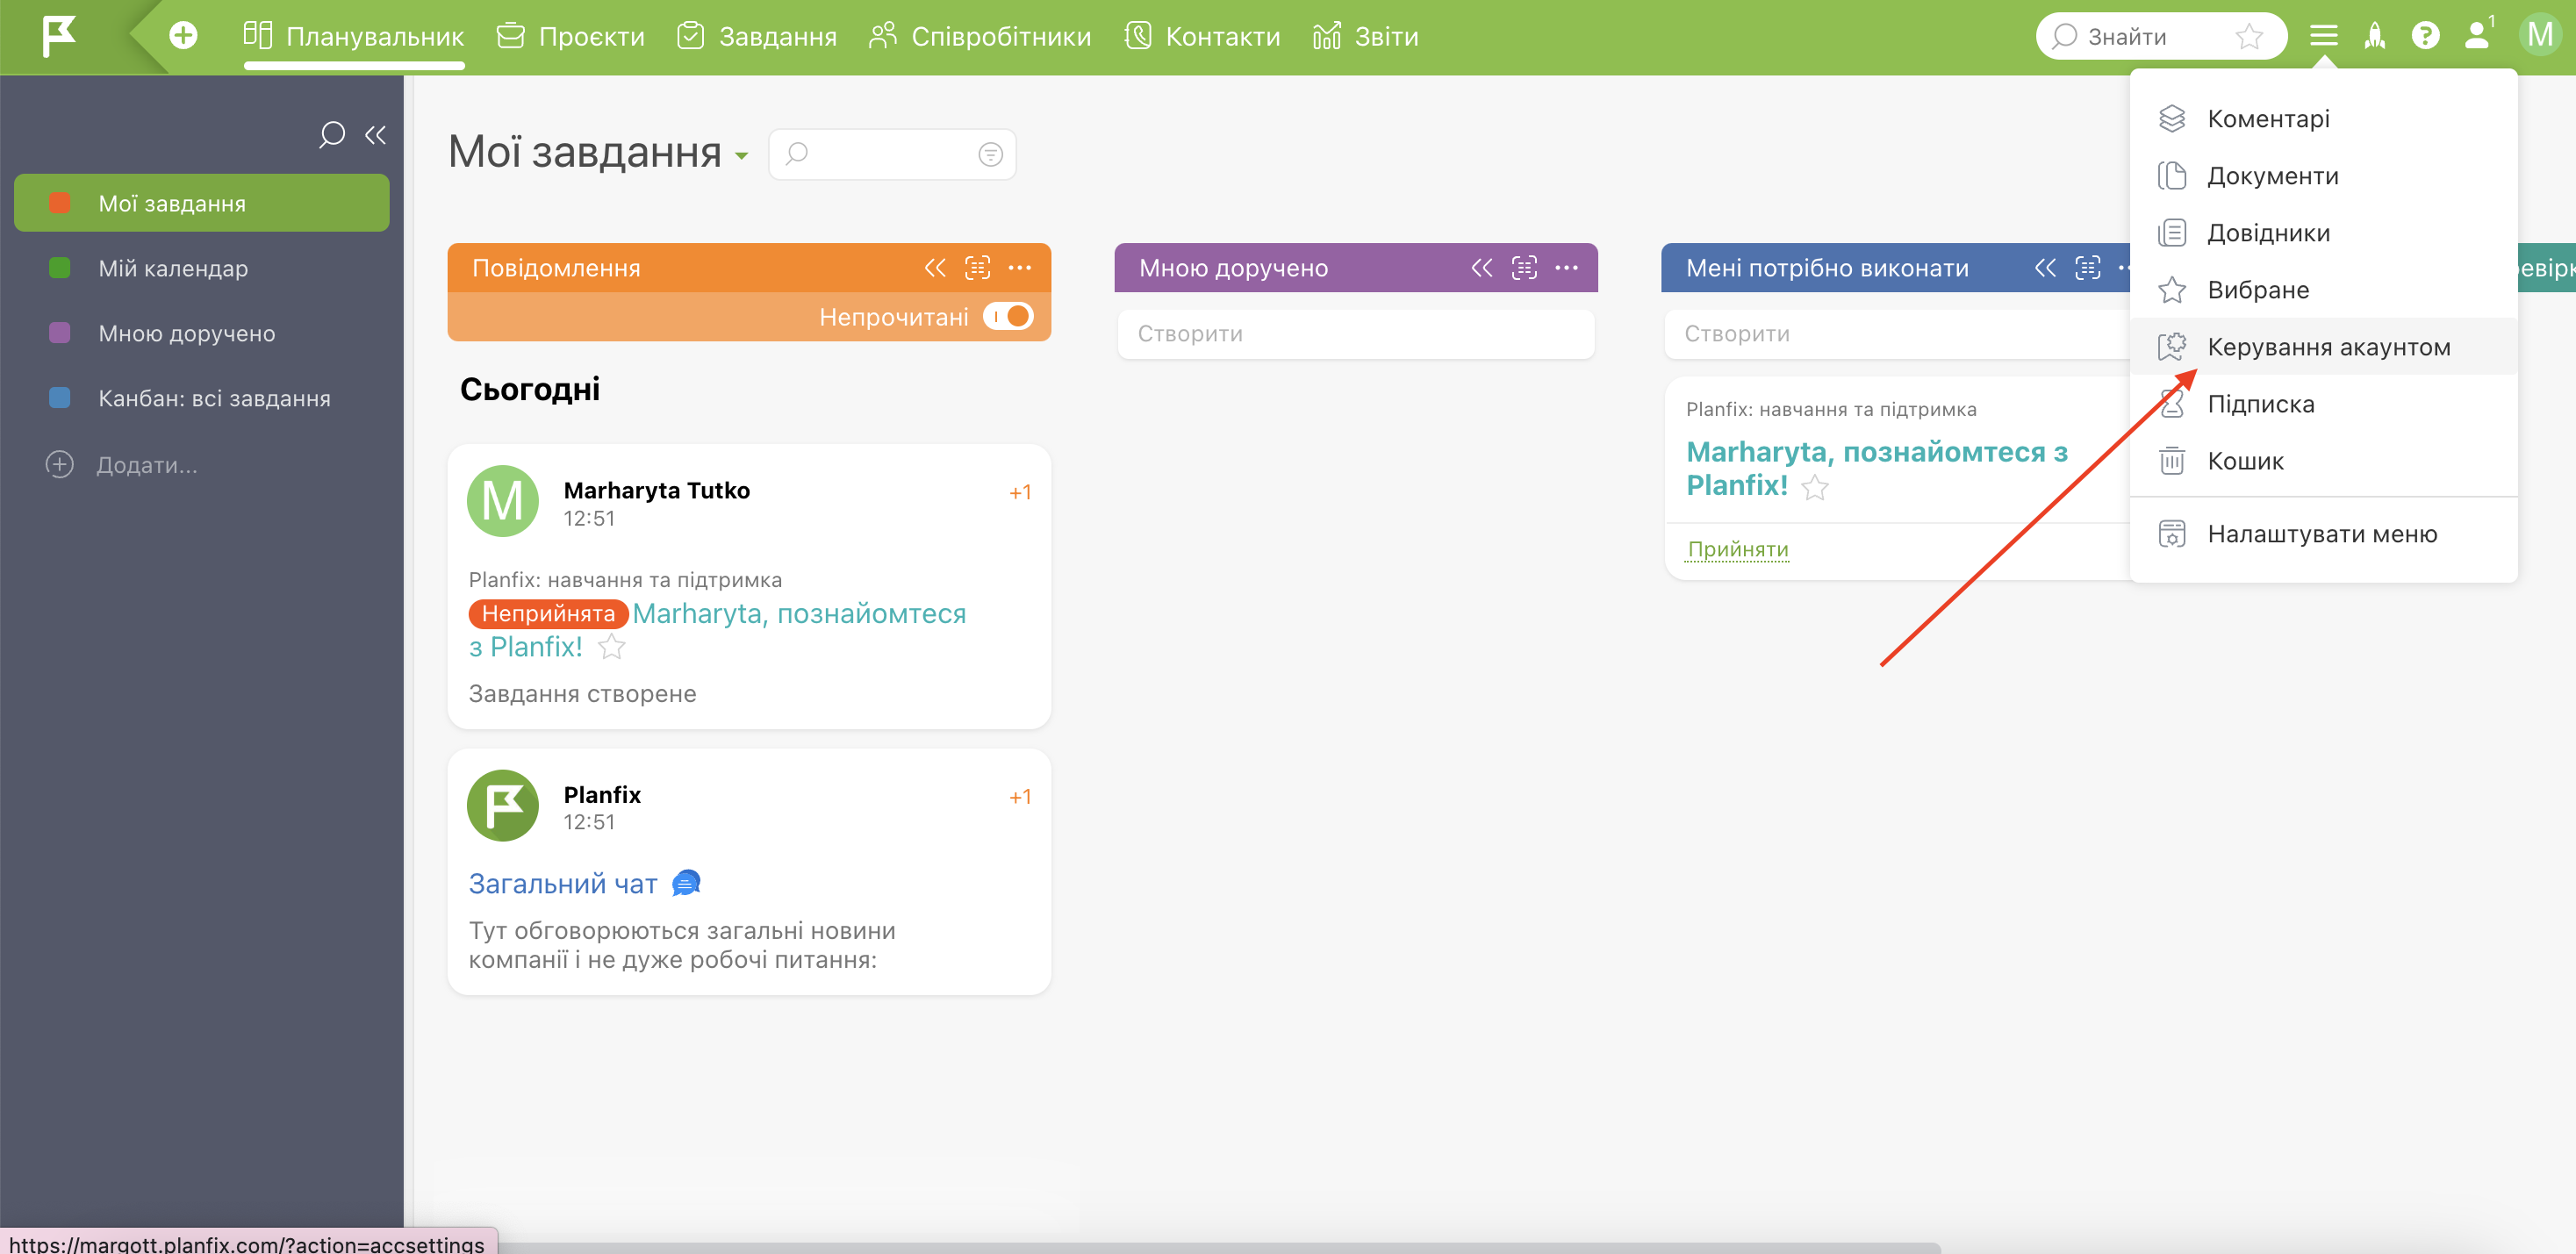The height and width of the screenshot is (1254, 2576).
Task: Open the Співробітники tab
Action: click(x=980, y=36)
